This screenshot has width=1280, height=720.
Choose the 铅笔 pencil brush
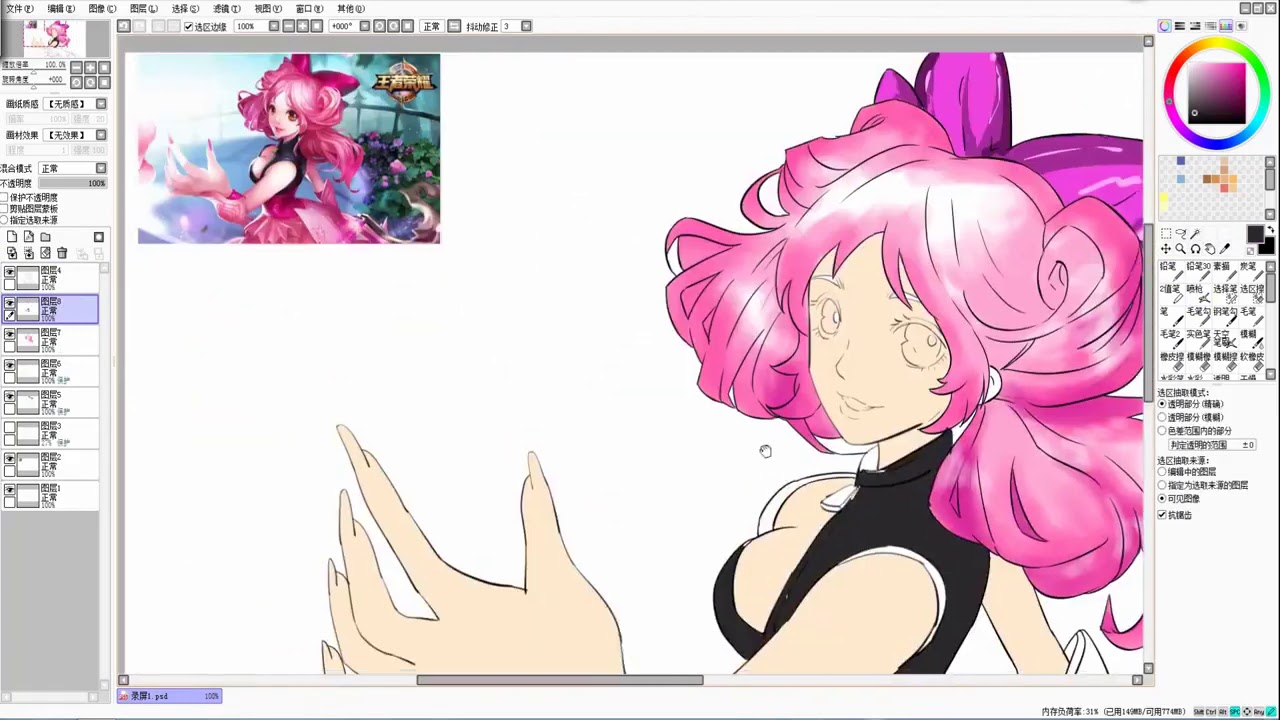coord(1171,272)
